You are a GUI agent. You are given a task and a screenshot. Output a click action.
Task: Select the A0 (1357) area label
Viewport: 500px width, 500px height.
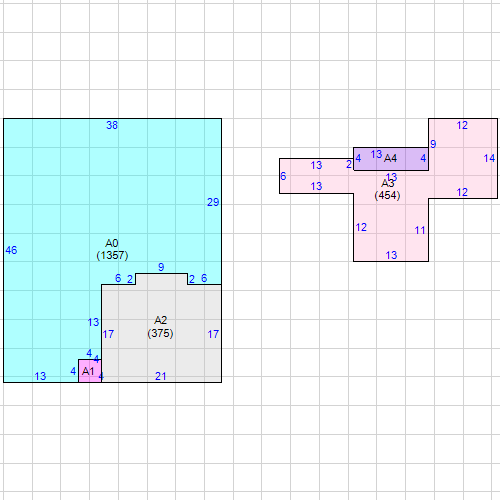point(112,249)
